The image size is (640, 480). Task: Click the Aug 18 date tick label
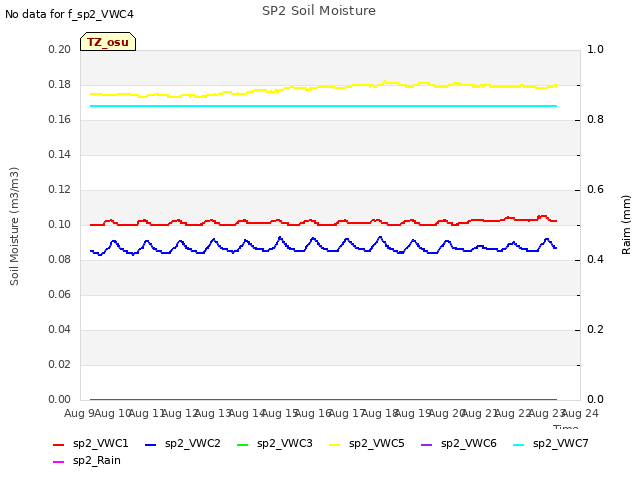380,414
